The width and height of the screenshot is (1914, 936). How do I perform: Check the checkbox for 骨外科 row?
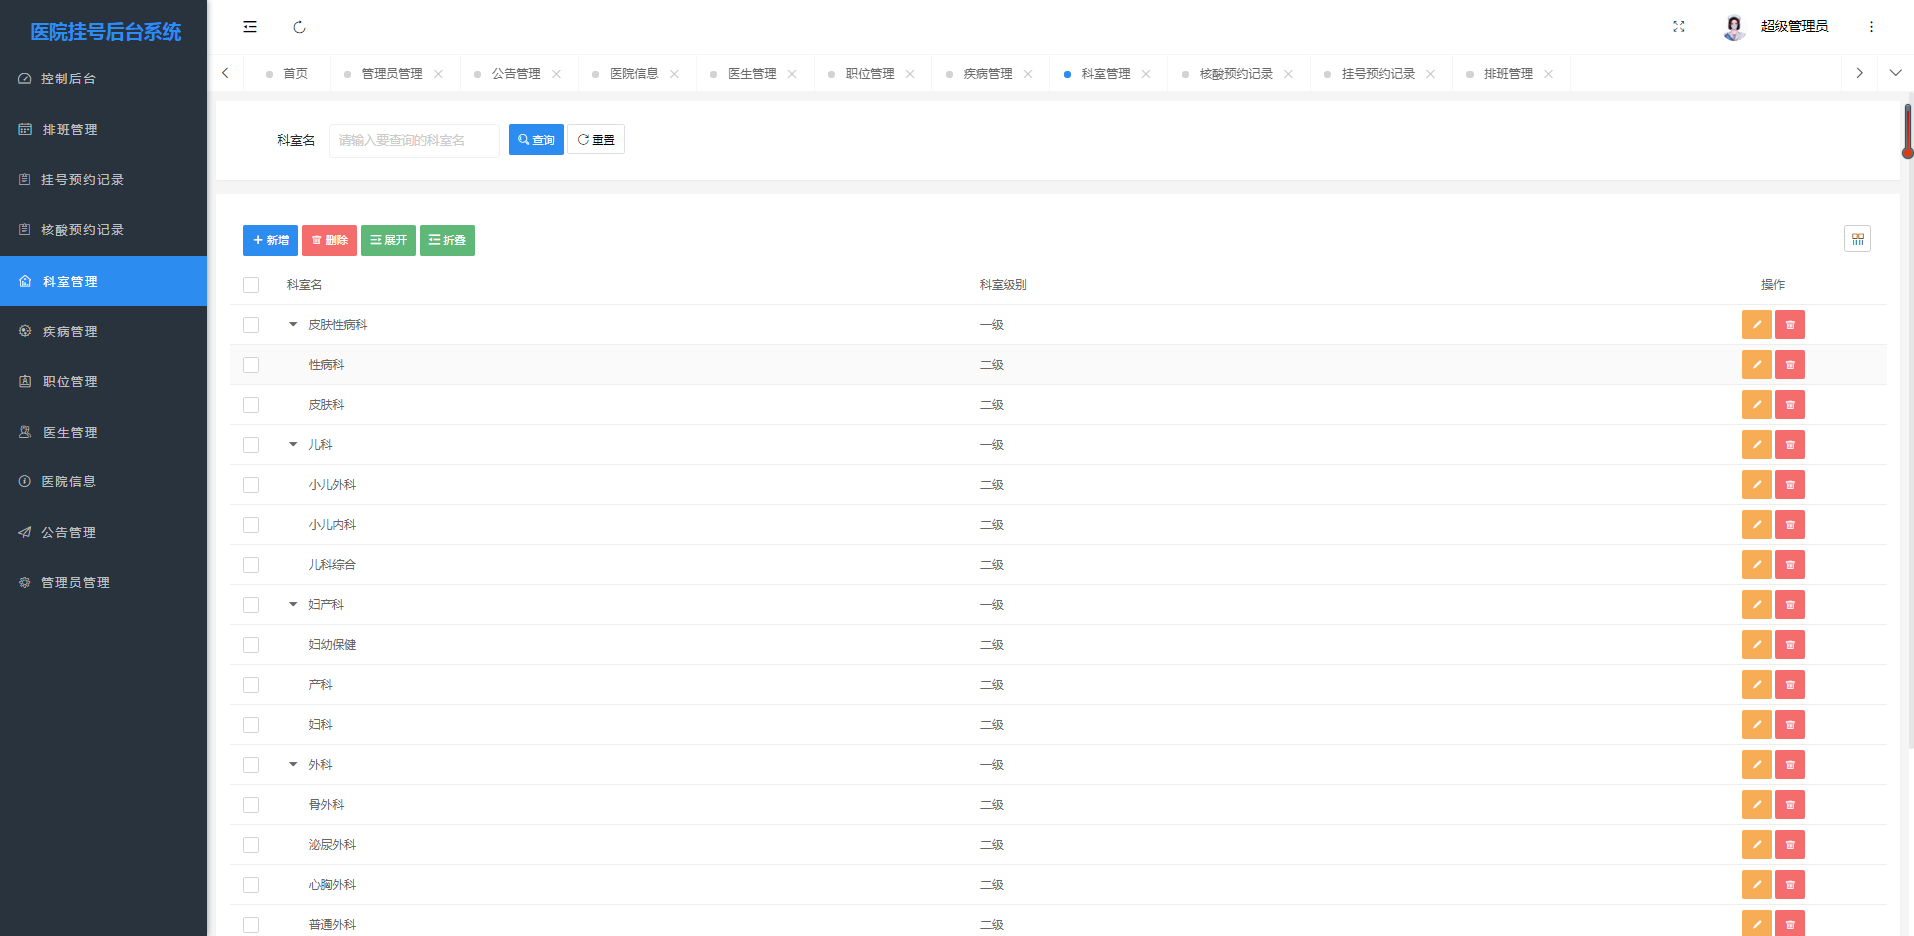click(x=250, y=804)
